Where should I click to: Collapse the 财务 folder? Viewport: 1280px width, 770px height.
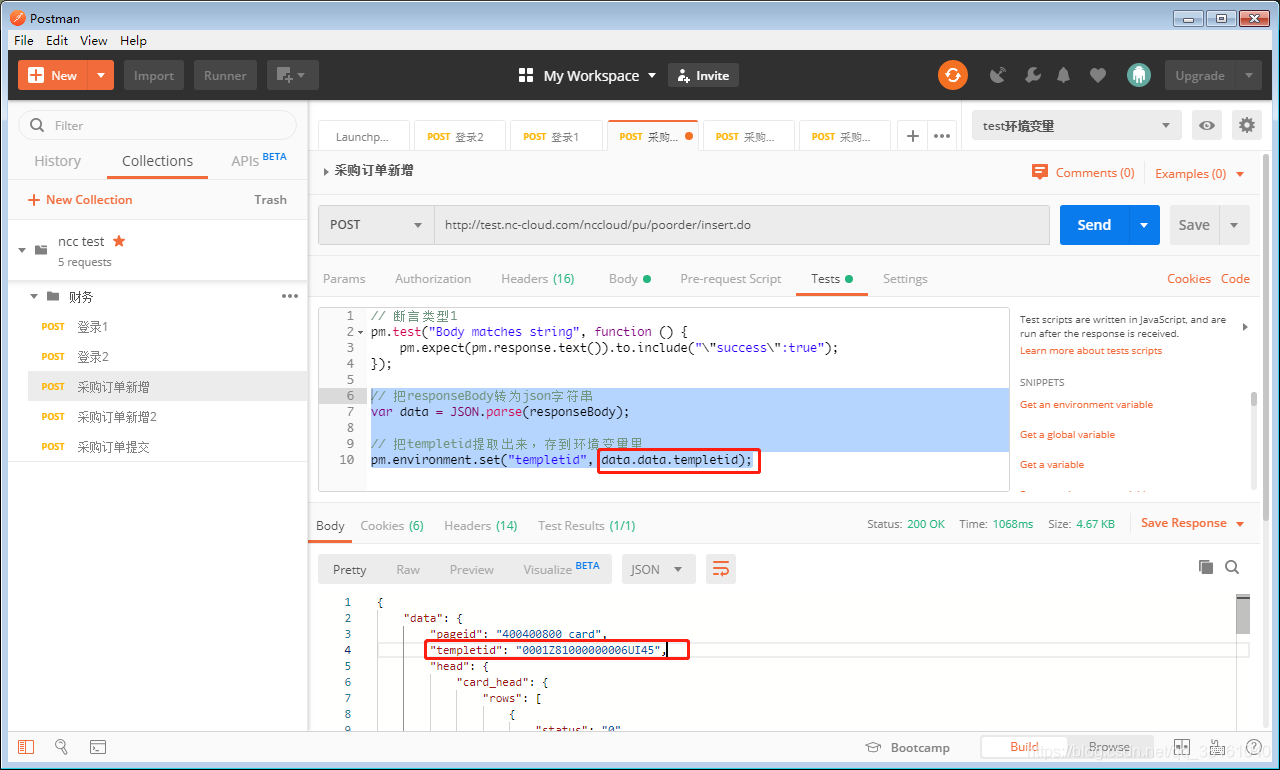click(x=34, y=296)
